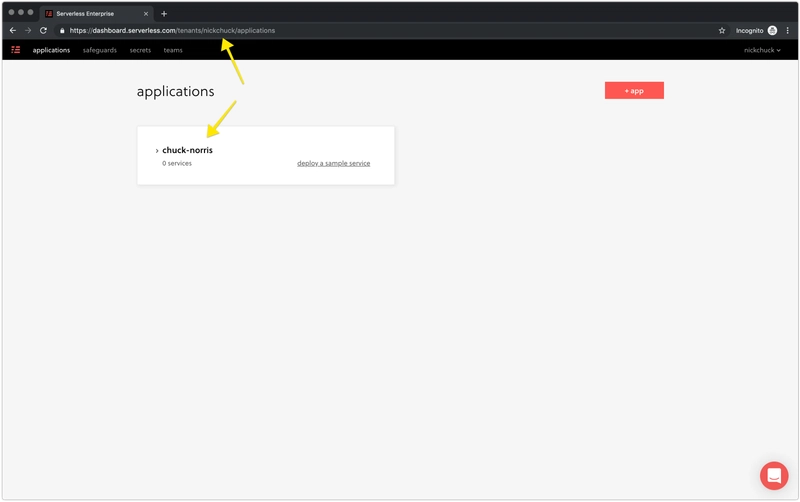Screen dimensions: 800x502
Task: Reload the page with the refresh icon
Action: 43,31
